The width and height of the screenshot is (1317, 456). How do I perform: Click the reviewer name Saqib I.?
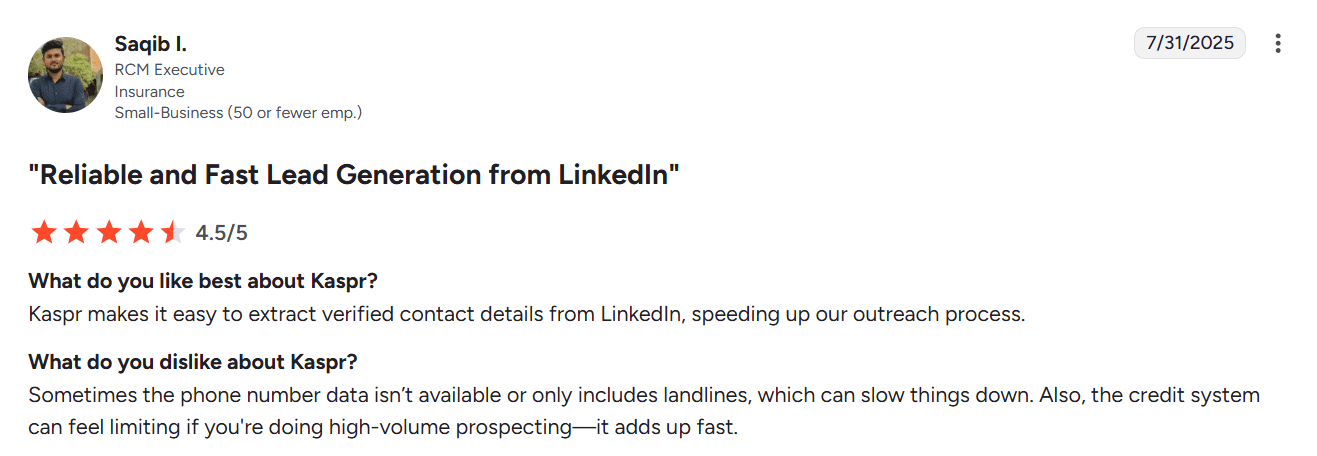point(151,44)
